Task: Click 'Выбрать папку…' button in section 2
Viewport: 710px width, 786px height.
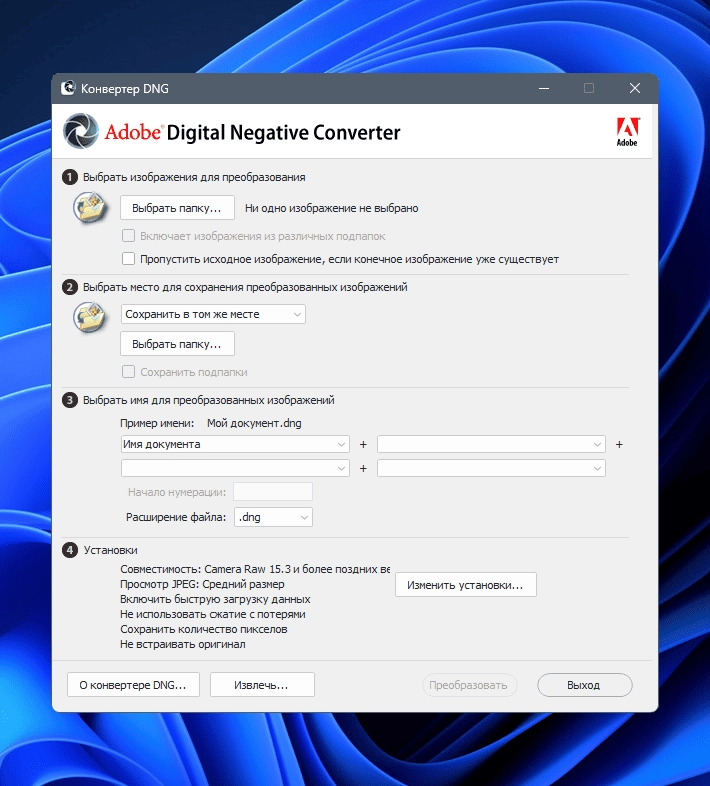Action: click(x=177, y=344)
